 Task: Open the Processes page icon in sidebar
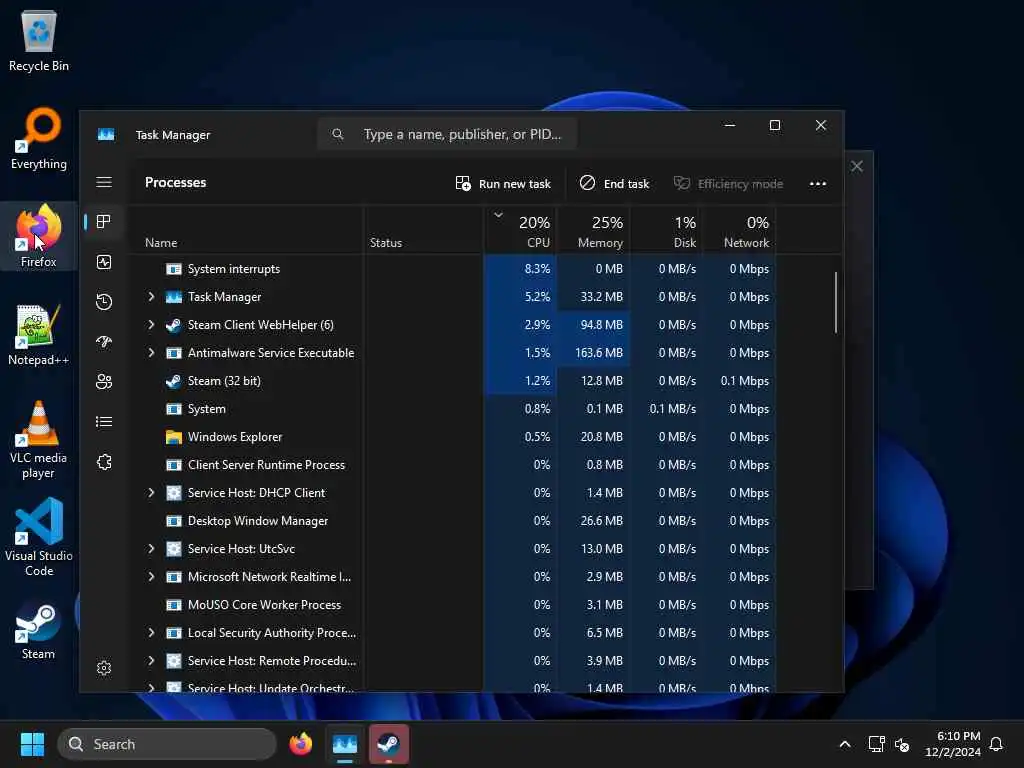[103, 222]
